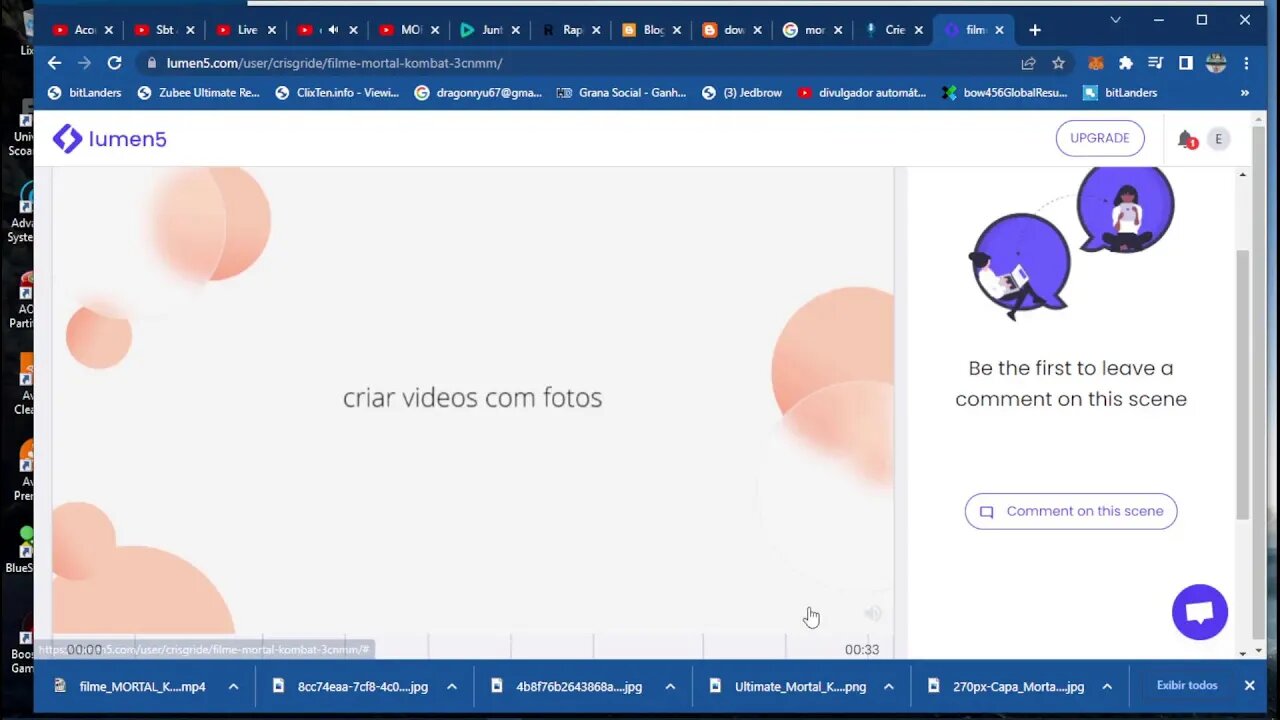
Task: Mute the video preview volume
Action: 873,613
